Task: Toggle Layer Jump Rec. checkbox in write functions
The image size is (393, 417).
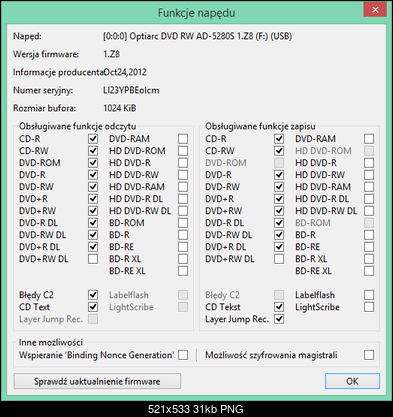Action: coord(279,319)
